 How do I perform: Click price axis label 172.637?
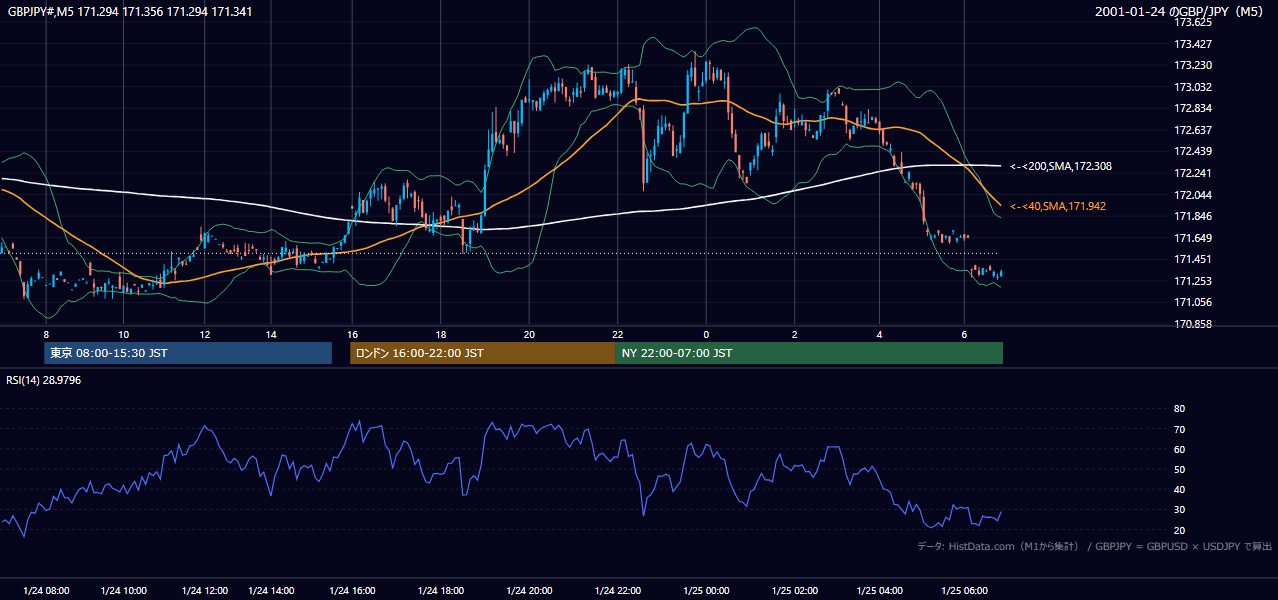pyautogui.click(x=1192, y=130)
